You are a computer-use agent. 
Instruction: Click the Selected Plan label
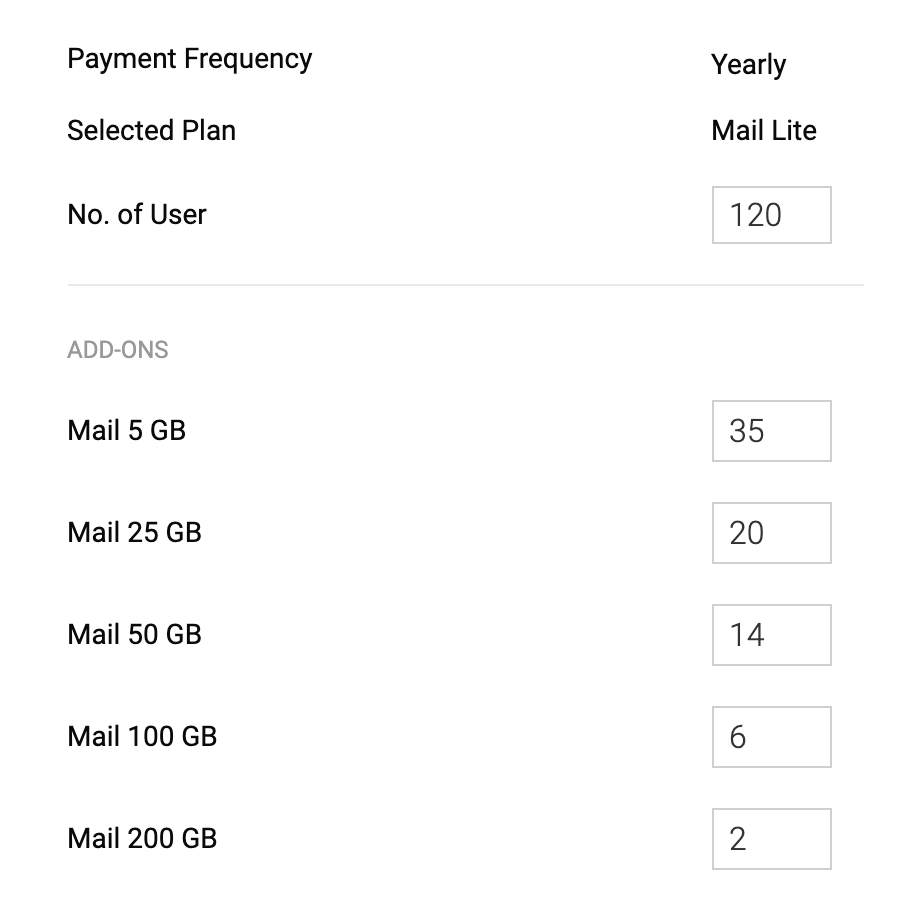(151, 130)
